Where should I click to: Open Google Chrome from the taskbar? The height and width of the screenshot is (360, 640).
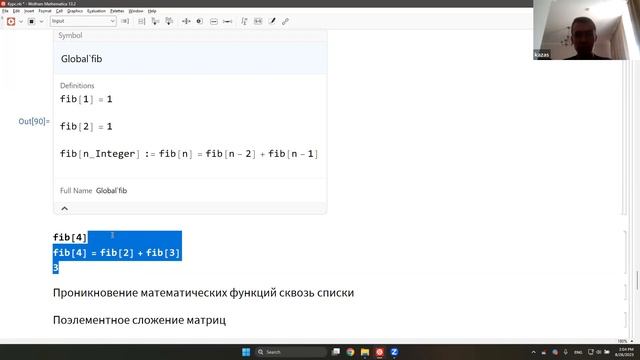click(350, 352)
